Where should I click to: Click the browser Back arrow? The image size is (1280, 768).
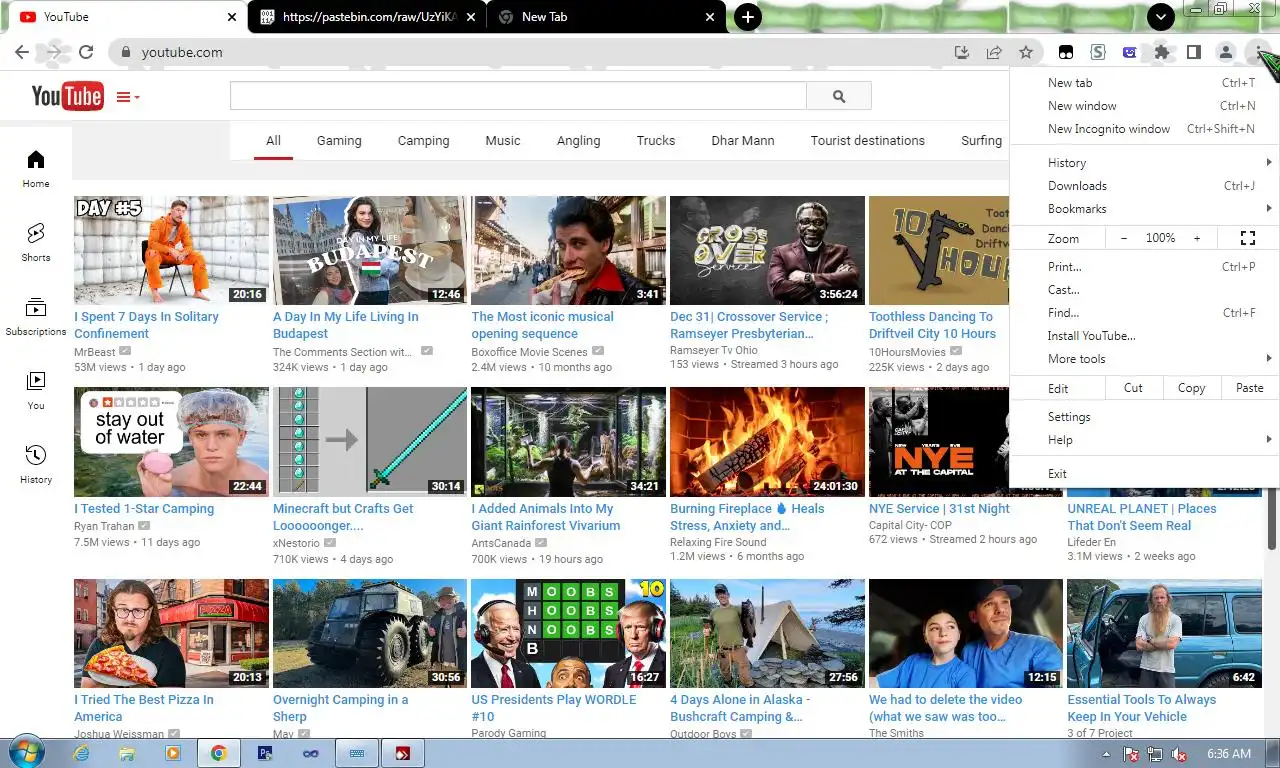click(x=22, y=52)
